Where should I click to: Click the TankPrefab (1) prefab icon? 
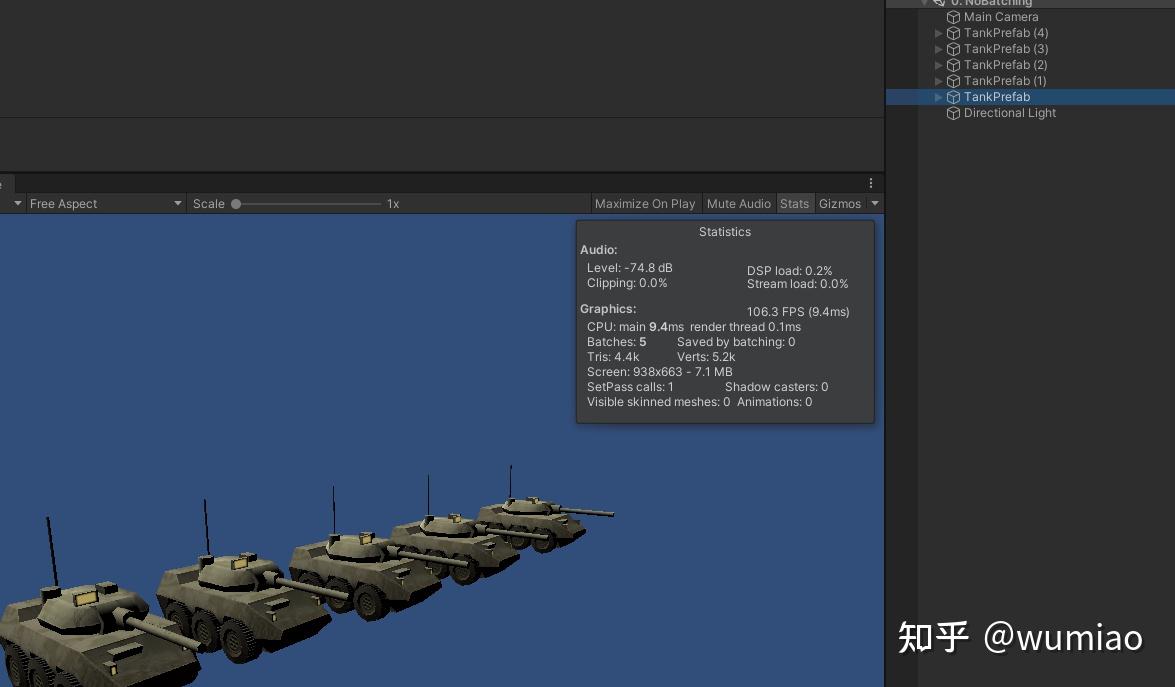click(953, 81)
